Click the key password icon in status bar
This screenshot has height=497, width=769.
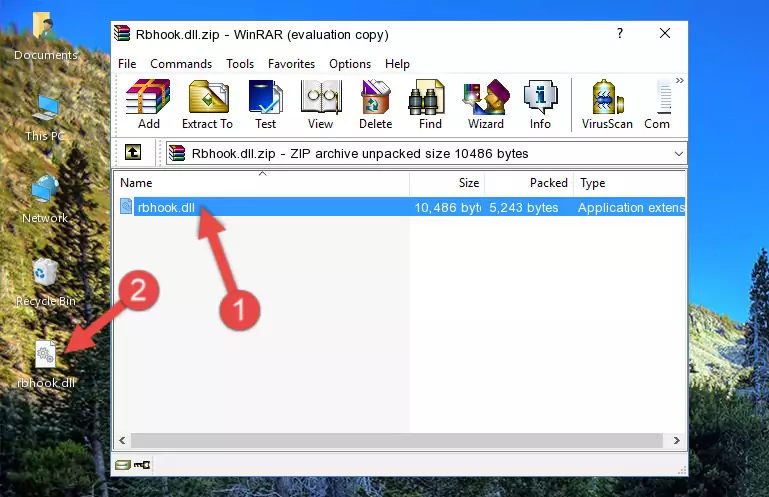142,464
